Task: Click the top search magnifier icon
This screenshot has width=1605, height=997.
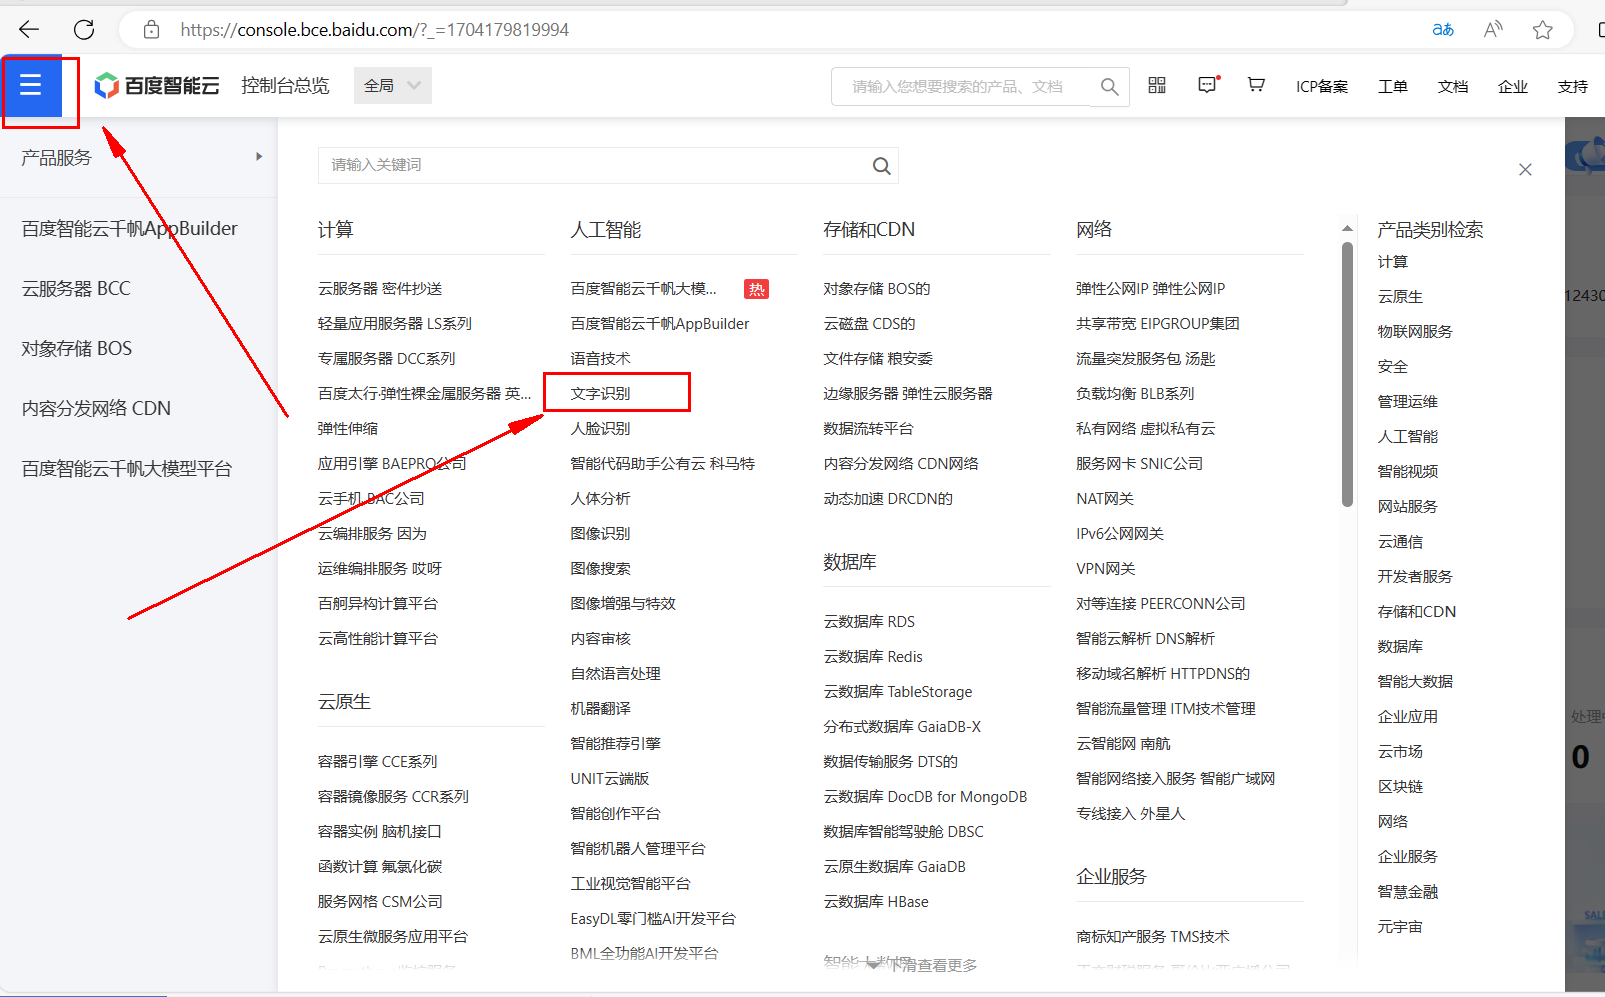Action: (x=1109, y=87)
